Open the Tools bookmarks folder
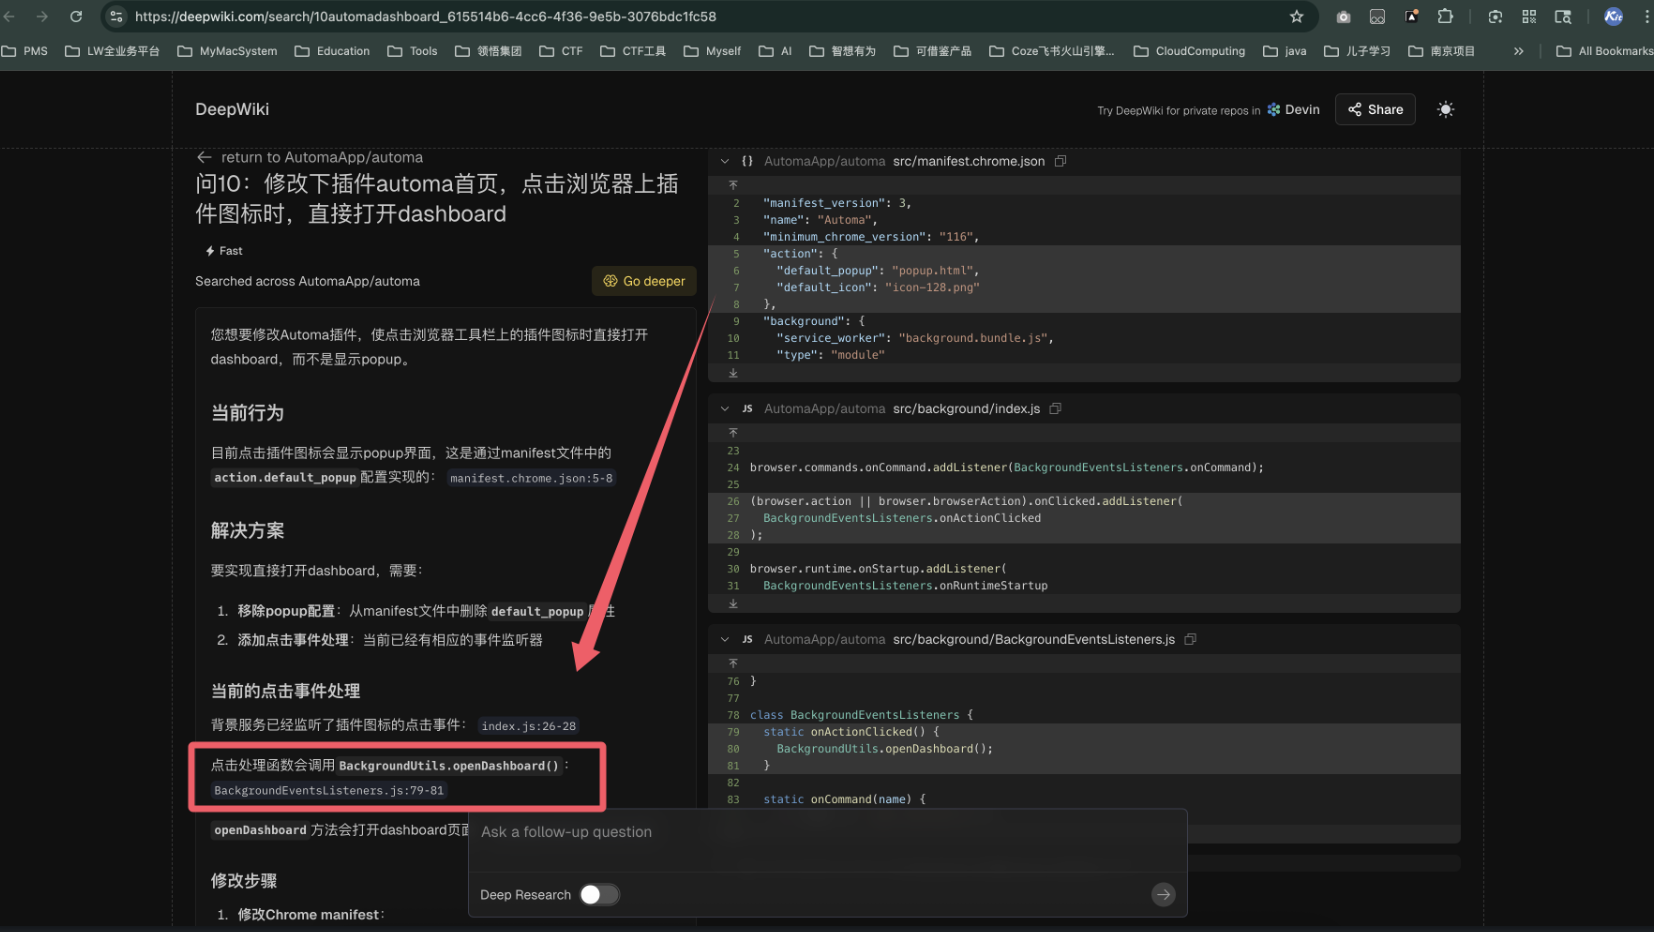This screenshot has width=1654, height=932. [x=412, y=51]
